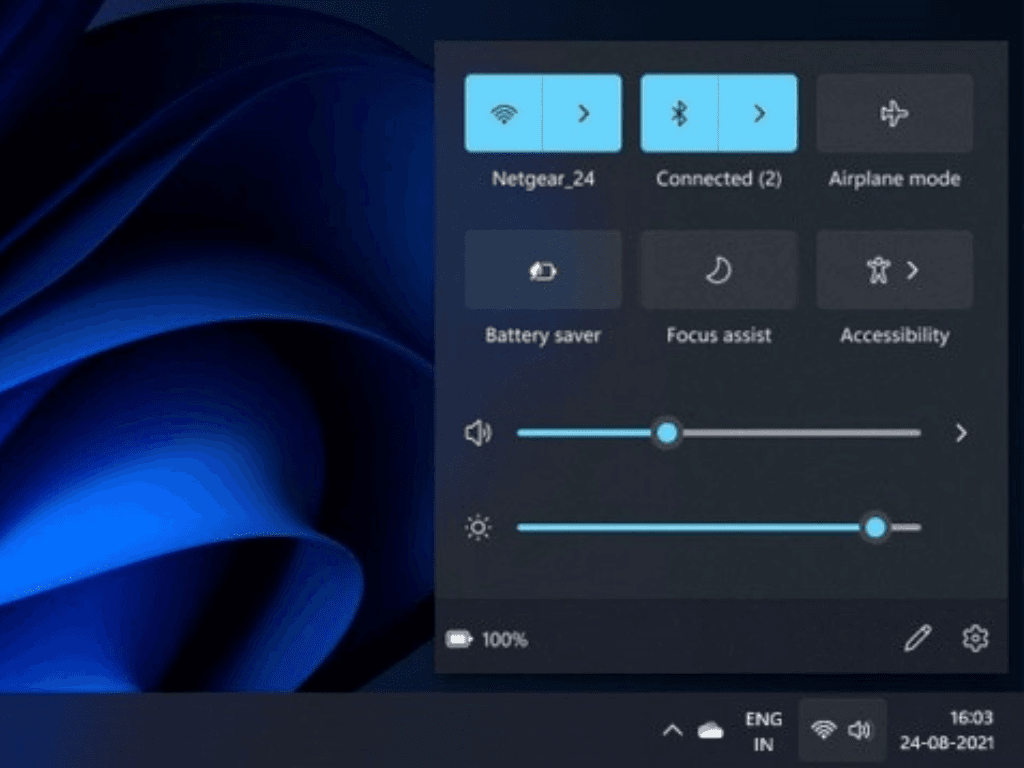Viewport: 1024px width, 768px height.
Task: Enable Focus assist moon tile
Action: coord(718,270)
